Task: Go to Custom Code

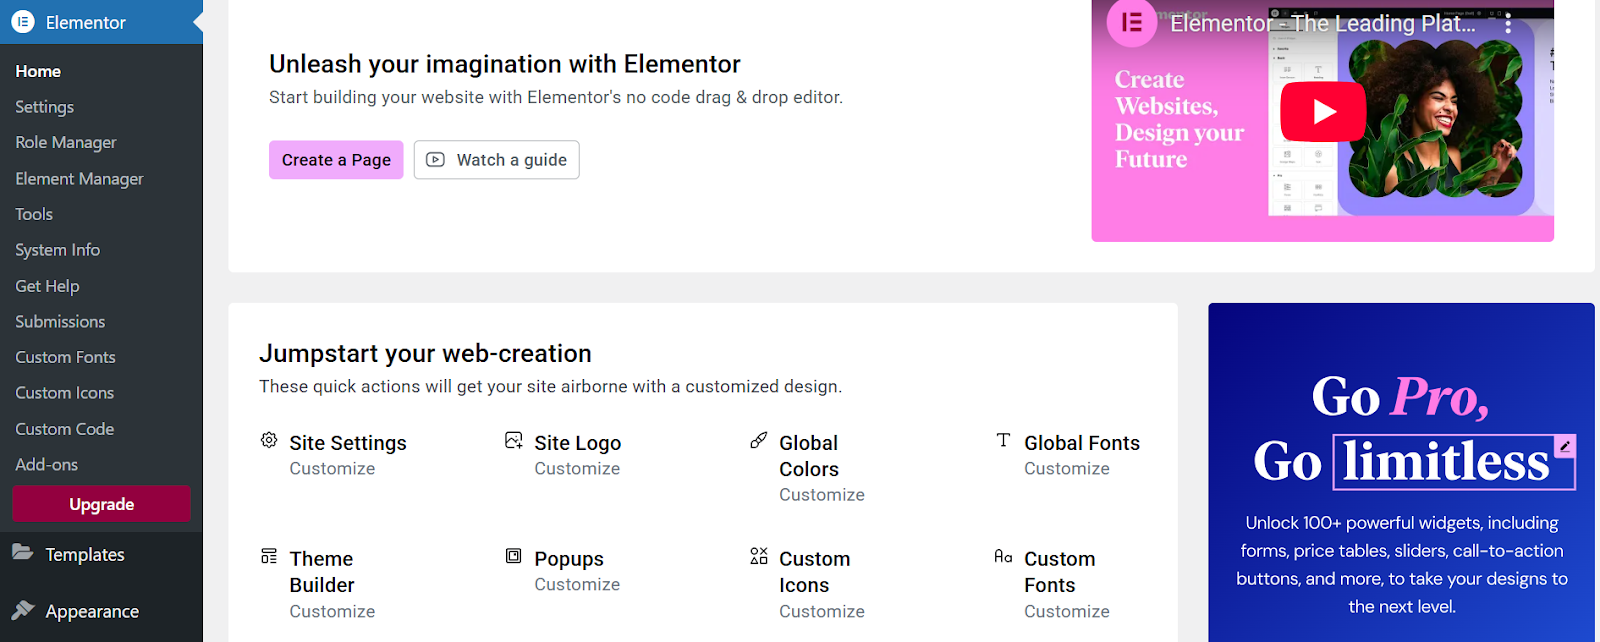Action: 64,429
